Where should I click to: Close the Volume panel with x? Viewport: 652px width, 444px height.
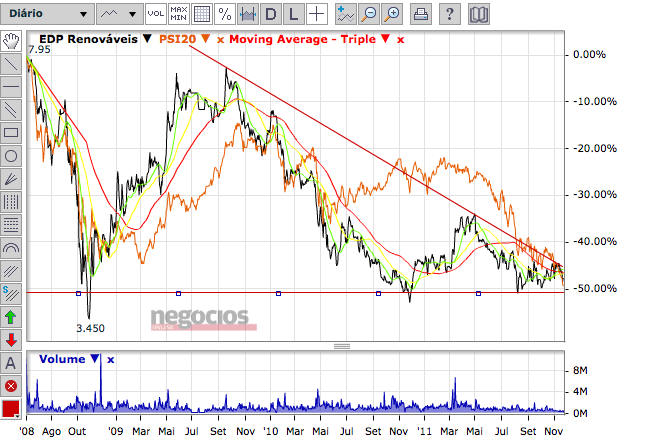pos(110,360)
